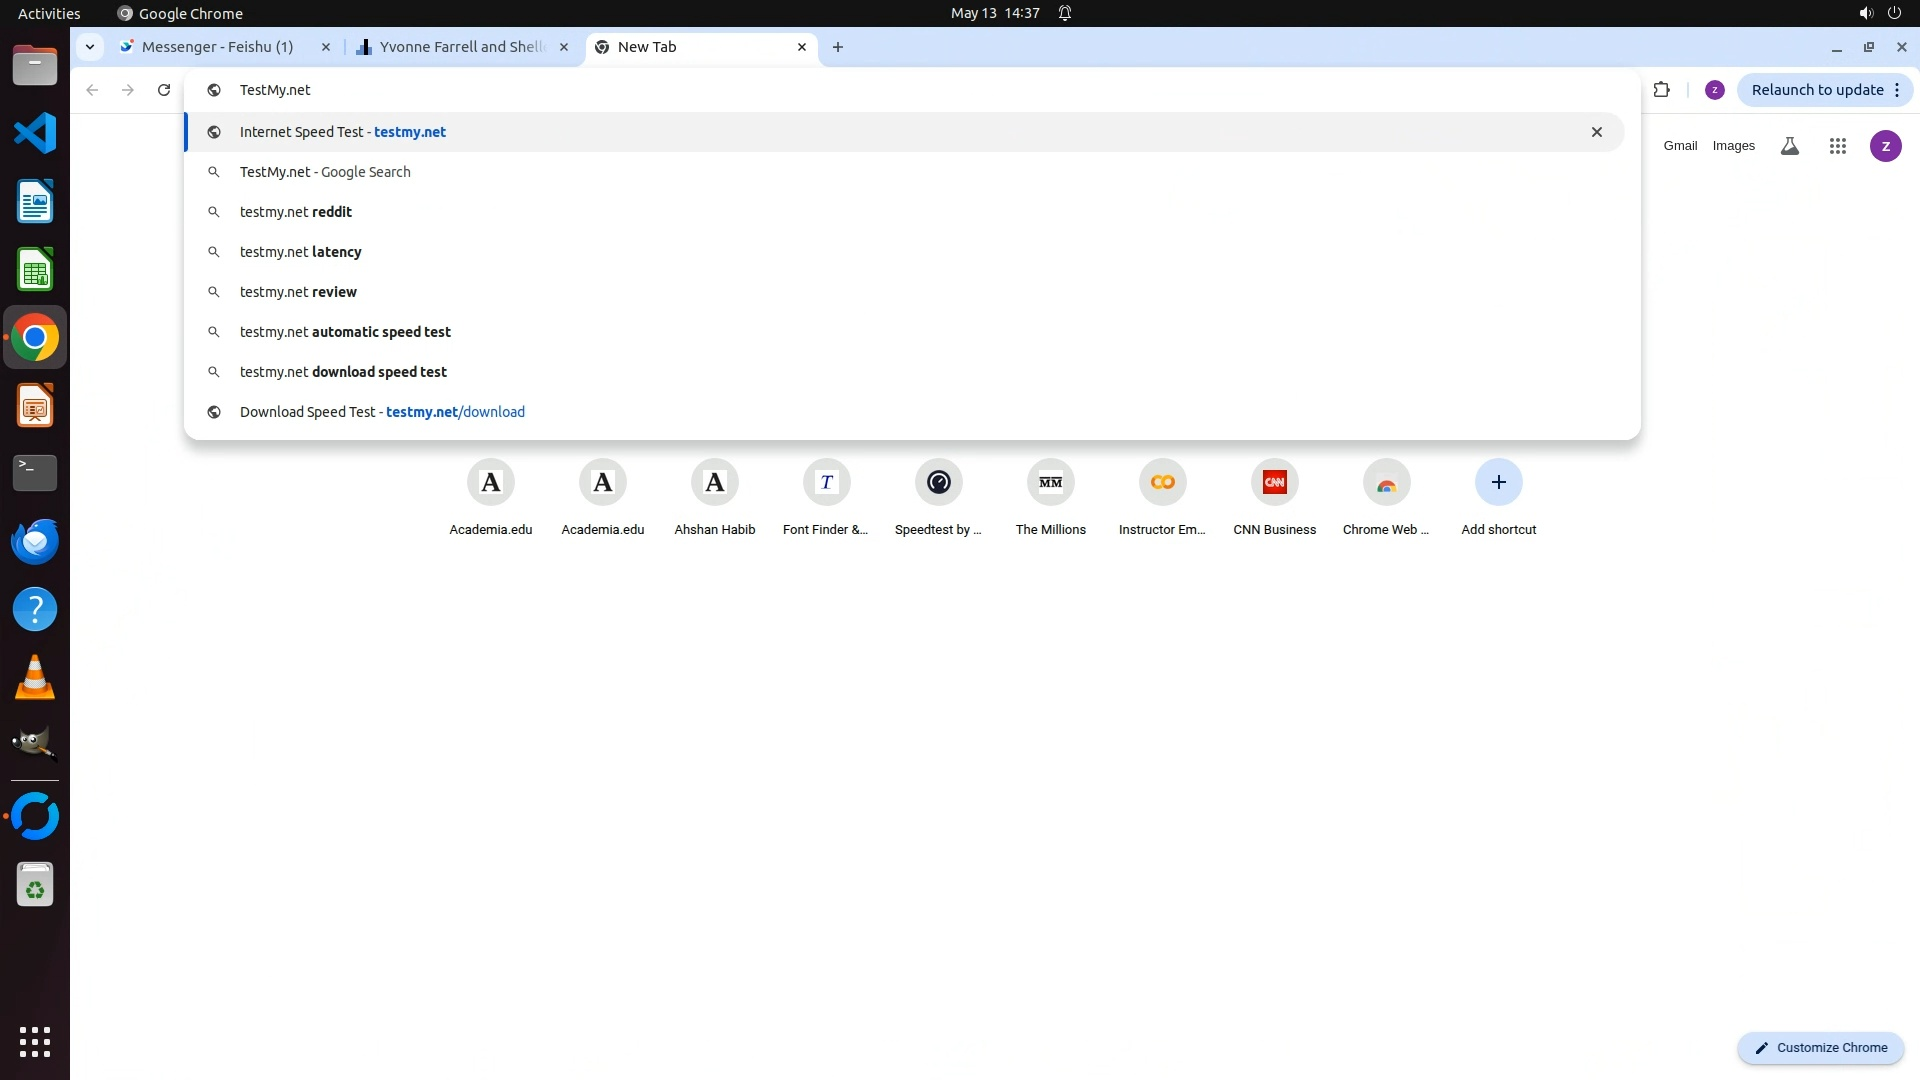Switch to the Messenger - Feishu tab

pos(217,47)
